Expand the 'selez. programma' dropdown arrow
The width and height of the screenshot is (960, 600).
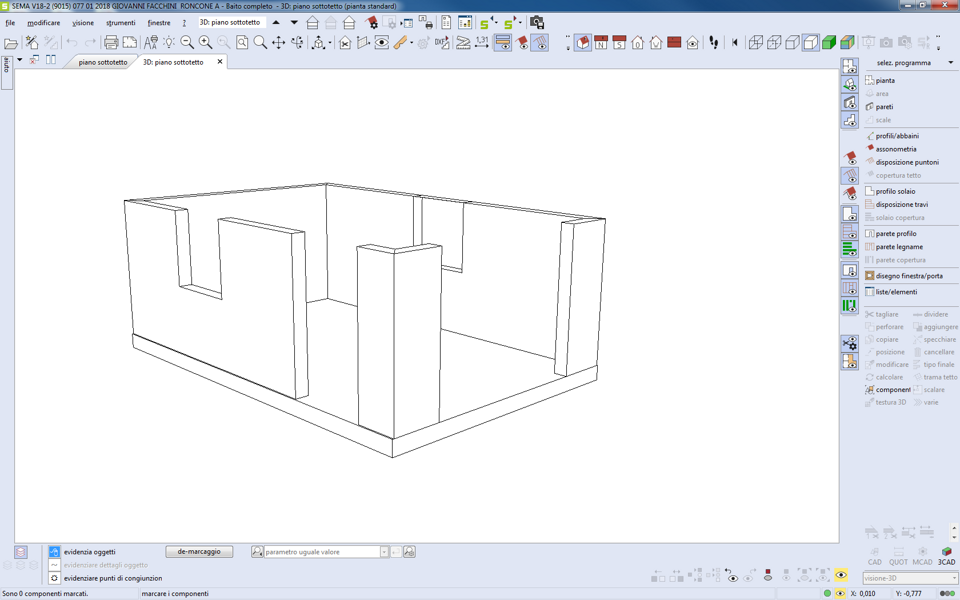coord(950,63)
